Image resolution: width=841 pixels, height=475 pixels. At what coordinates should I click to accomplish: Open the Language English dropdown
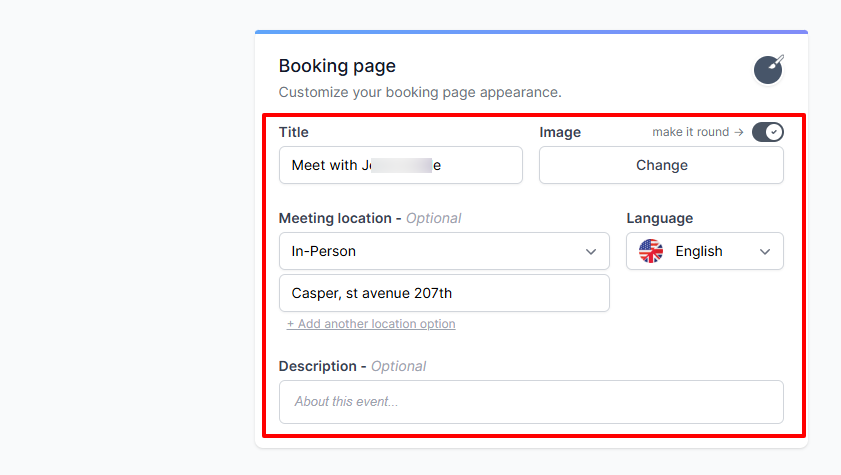point(705,251)
